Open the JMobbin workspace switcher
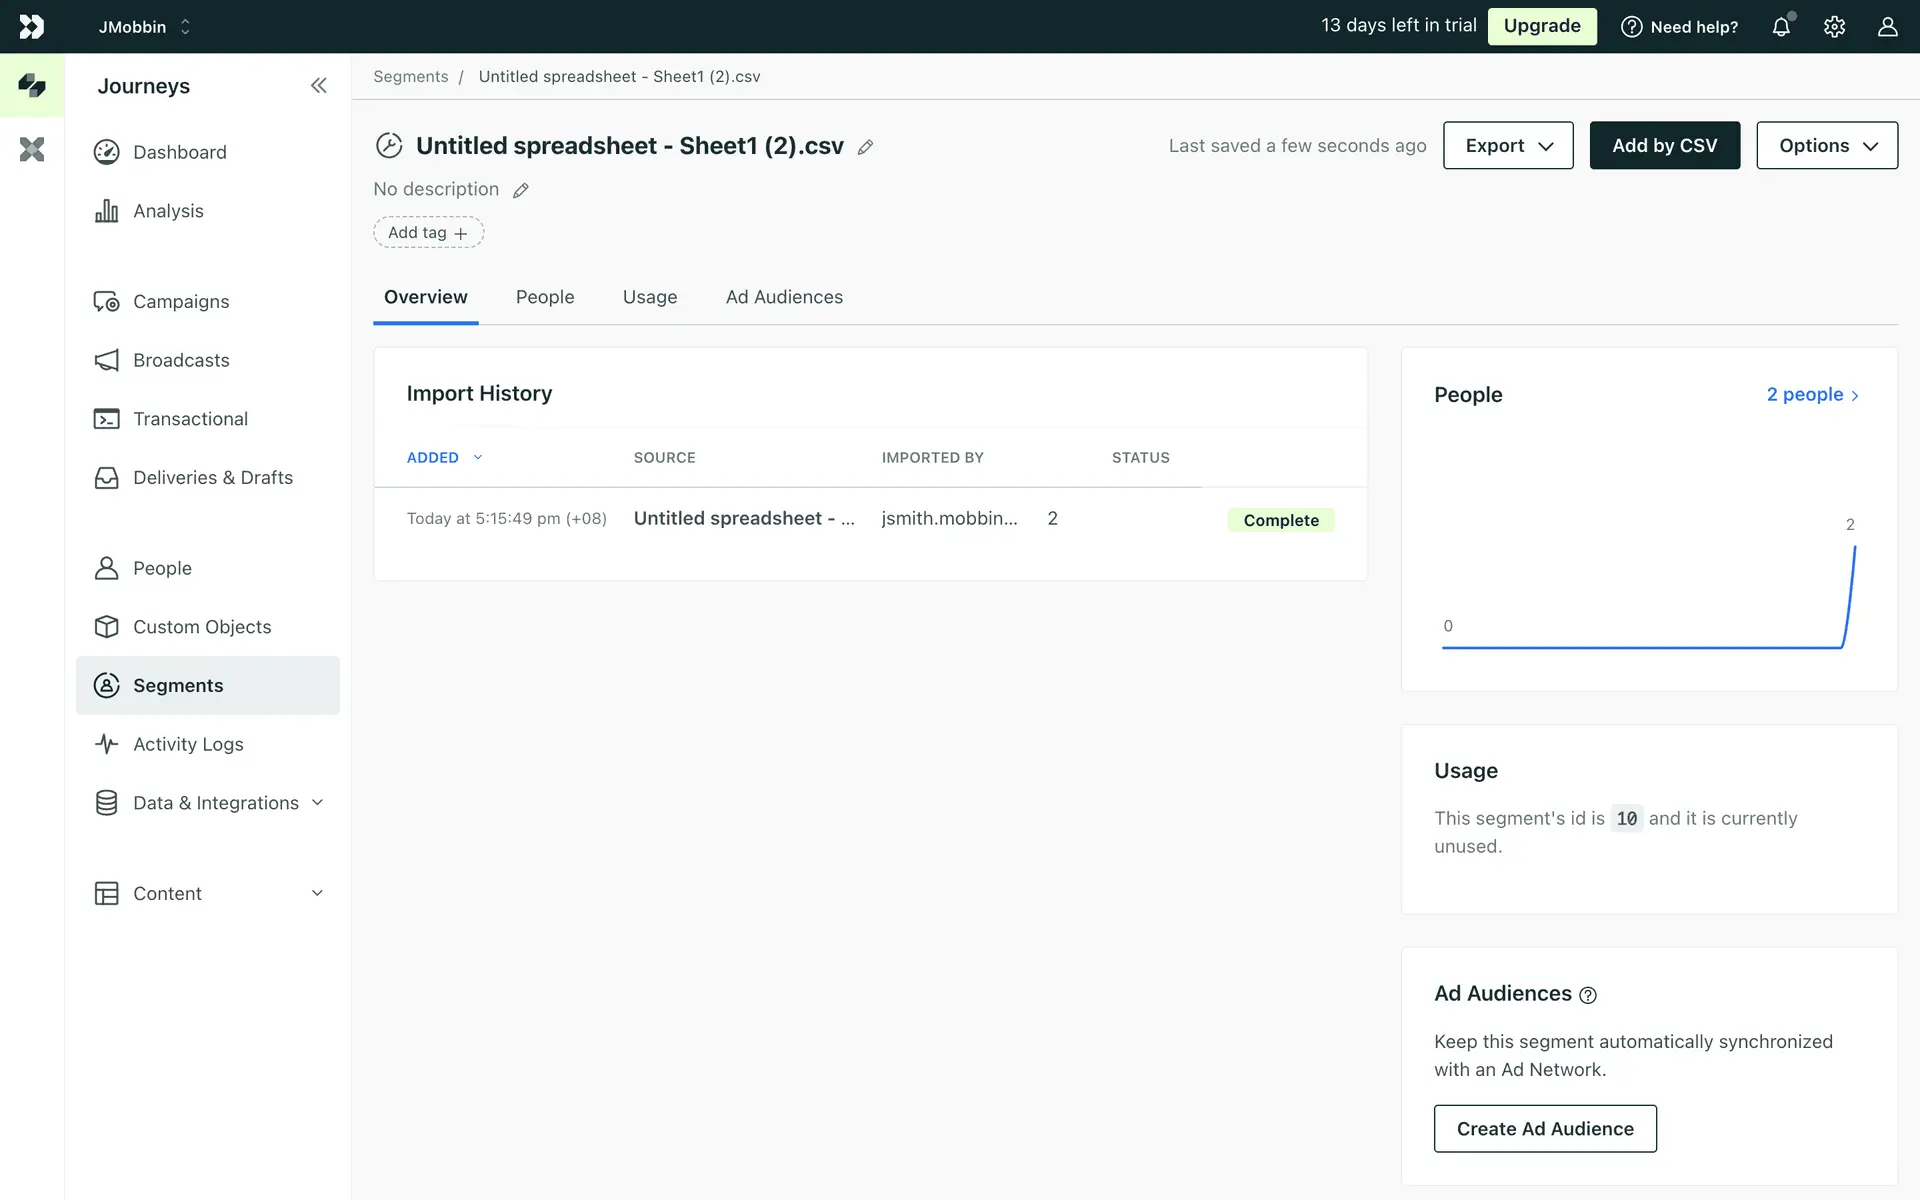The image size is (1920, 1200). pos(144,27)
